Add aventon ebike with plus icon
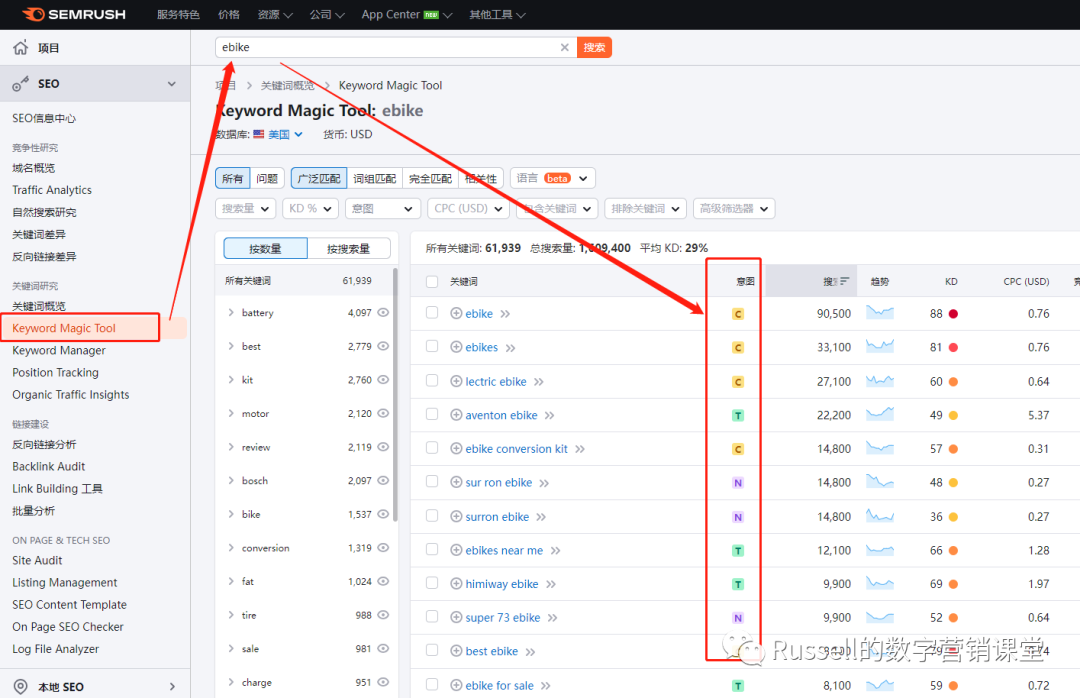This screenshot has height=698, width=1080. [456, 415]
